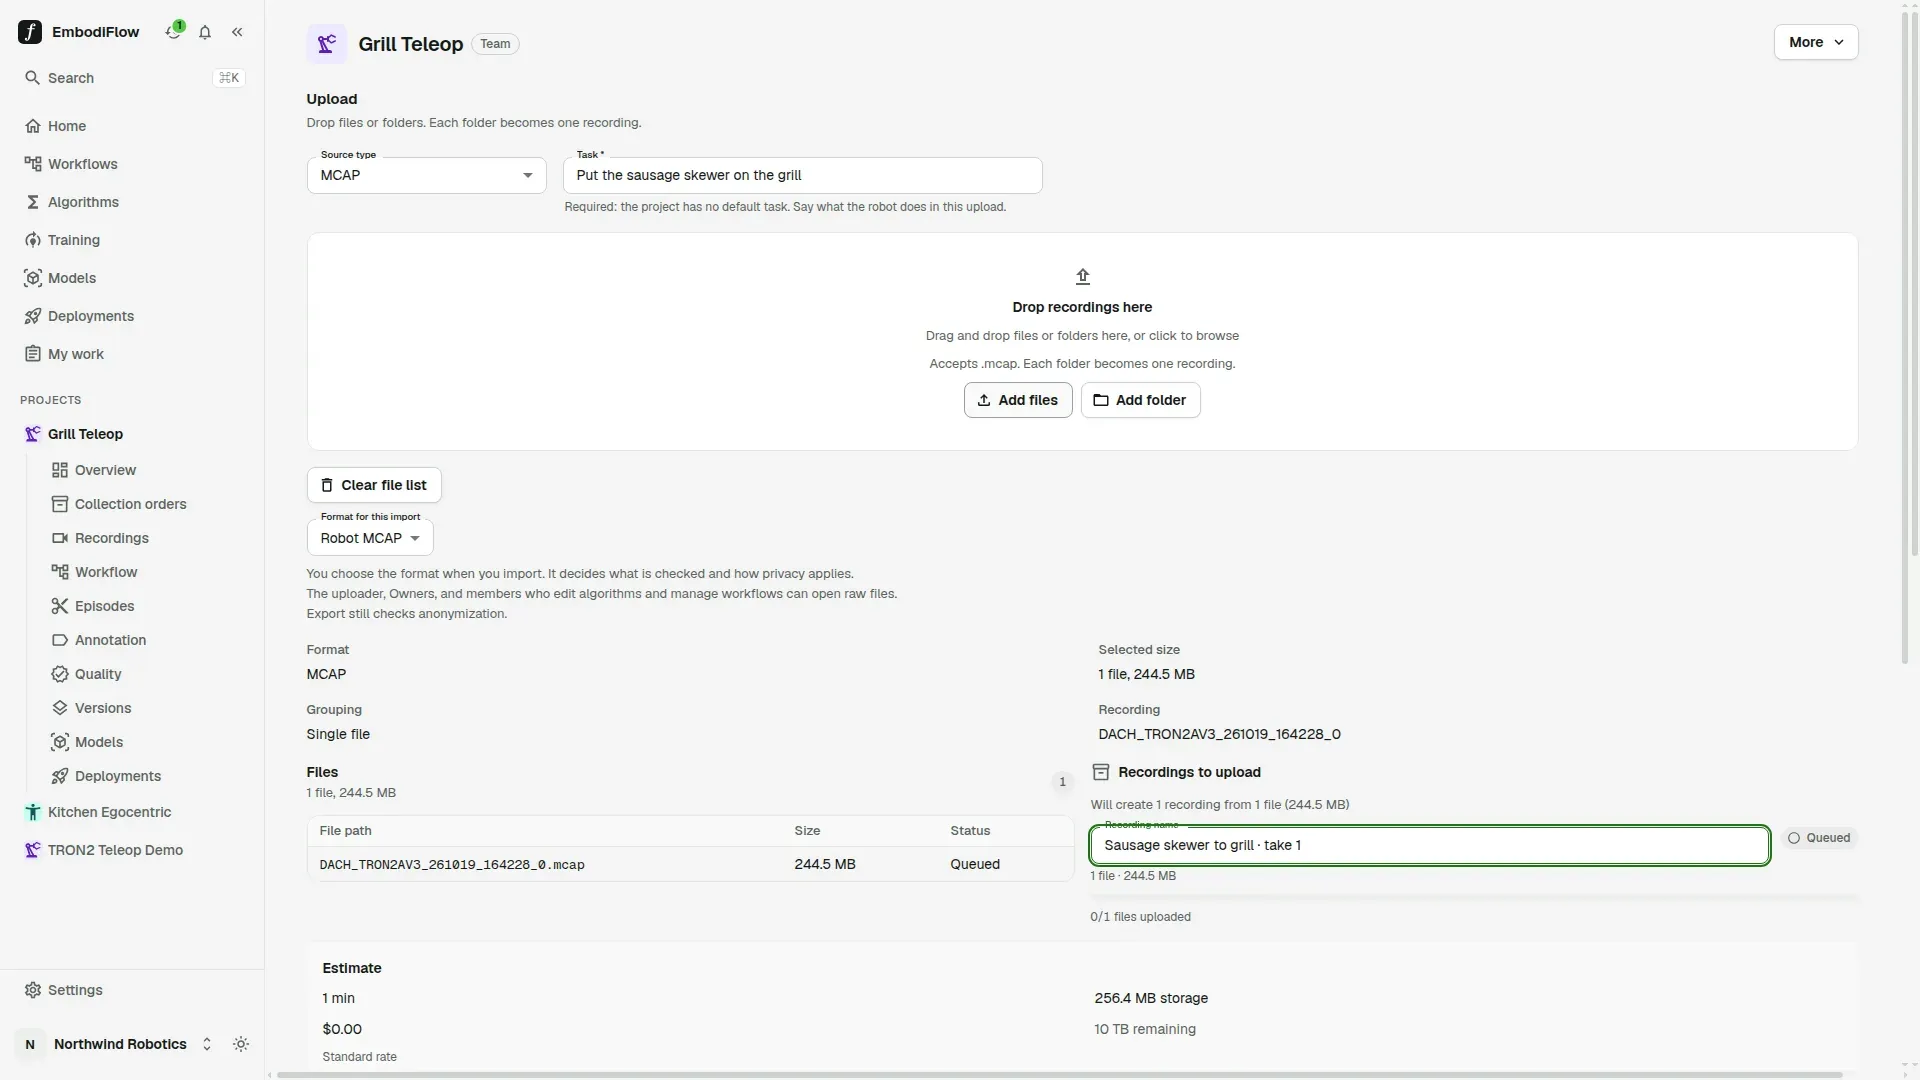Click Clear file list button
This screenshot has width=1920, height=1080.
[x=373, y=485]
